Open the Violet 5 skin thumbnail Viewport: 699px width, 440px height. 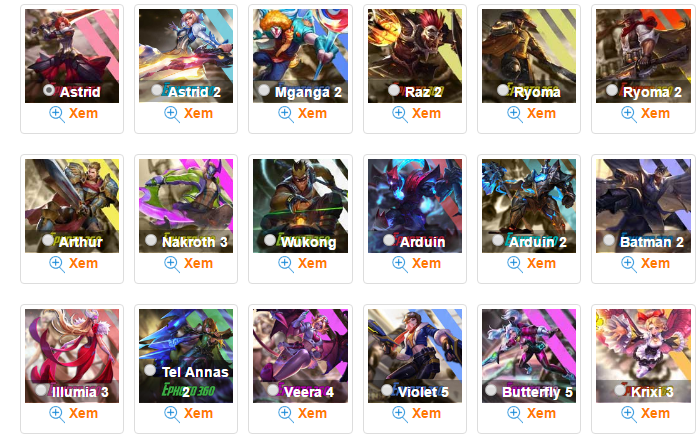click(x=415, y=356)
